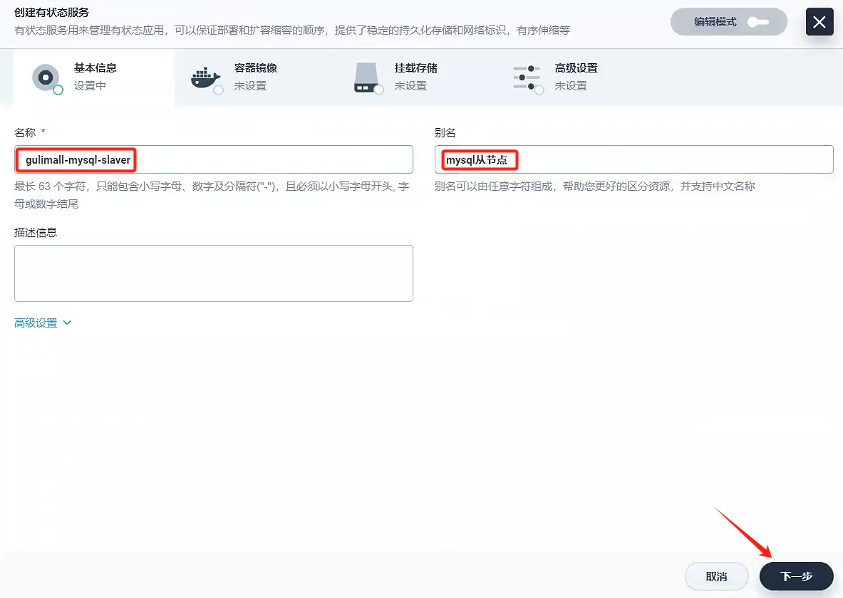The width and height of the screenshot is (843, 598).
Task: Open the 容器镜像 step tab
Action: point(254,78)
